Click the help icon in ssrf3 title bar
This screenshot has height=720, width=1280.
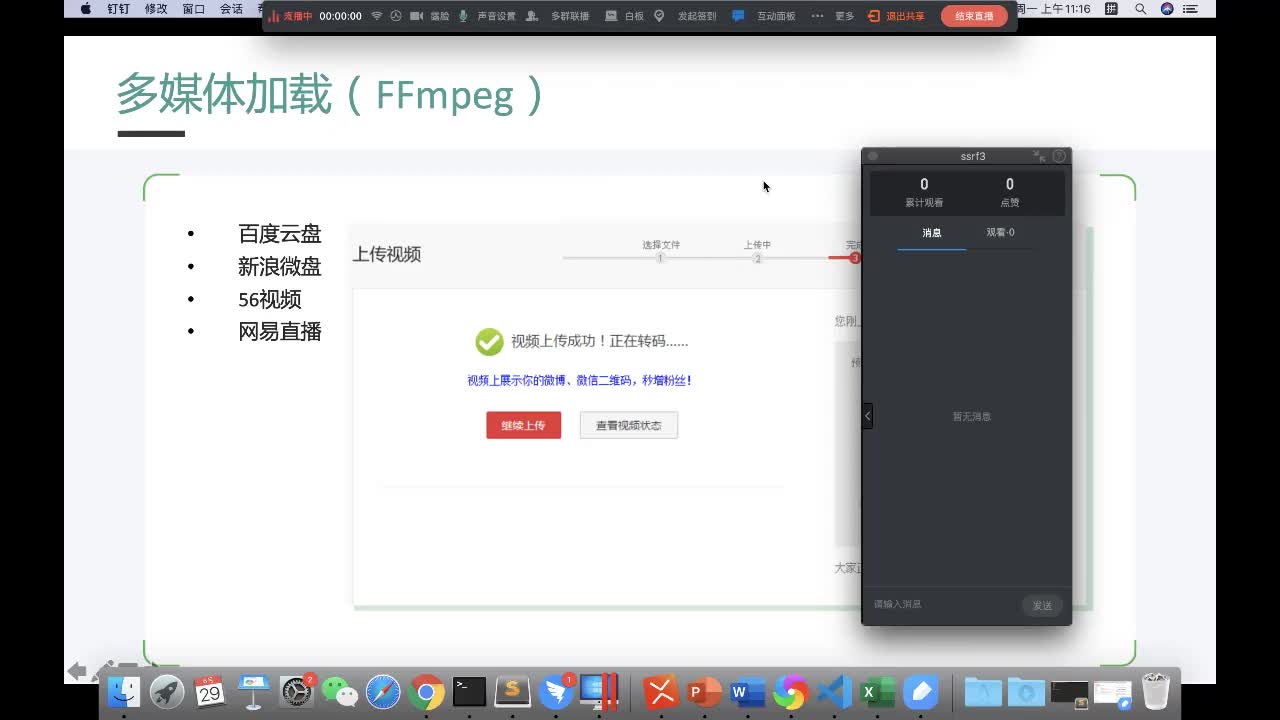pos(1059,156)
